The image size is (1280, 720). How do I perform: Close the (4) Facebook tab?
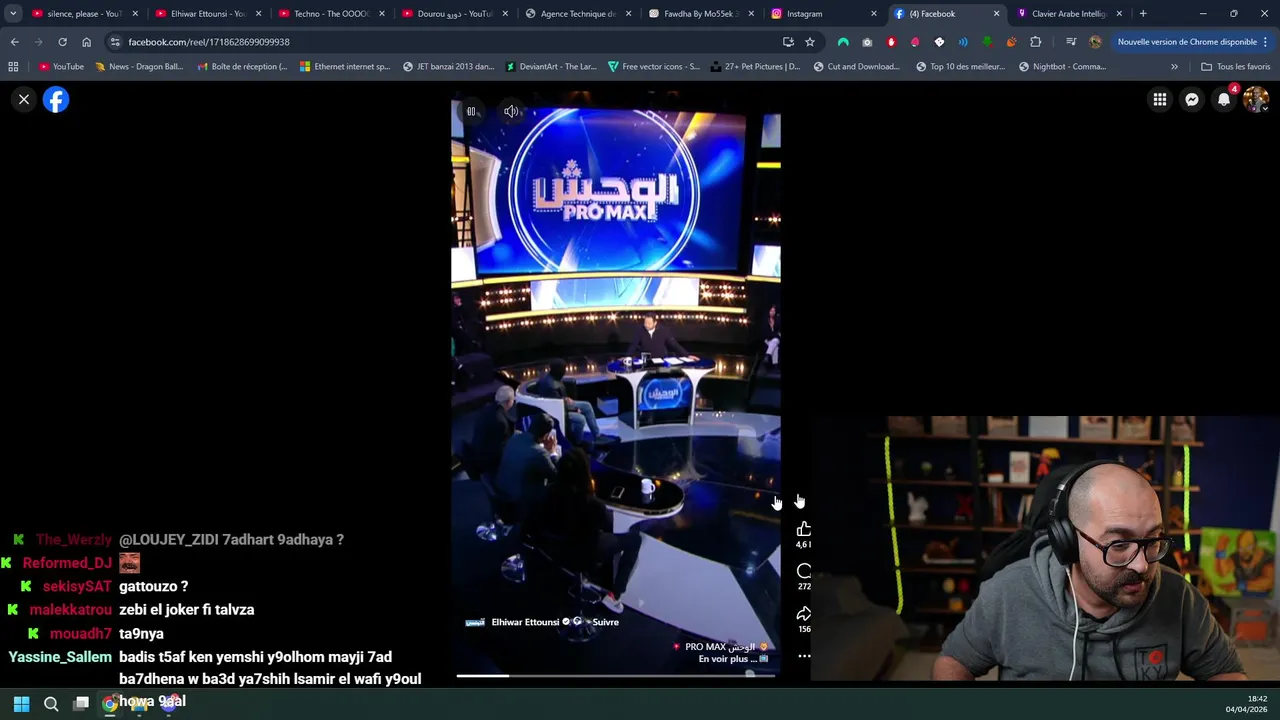point(996,14)
